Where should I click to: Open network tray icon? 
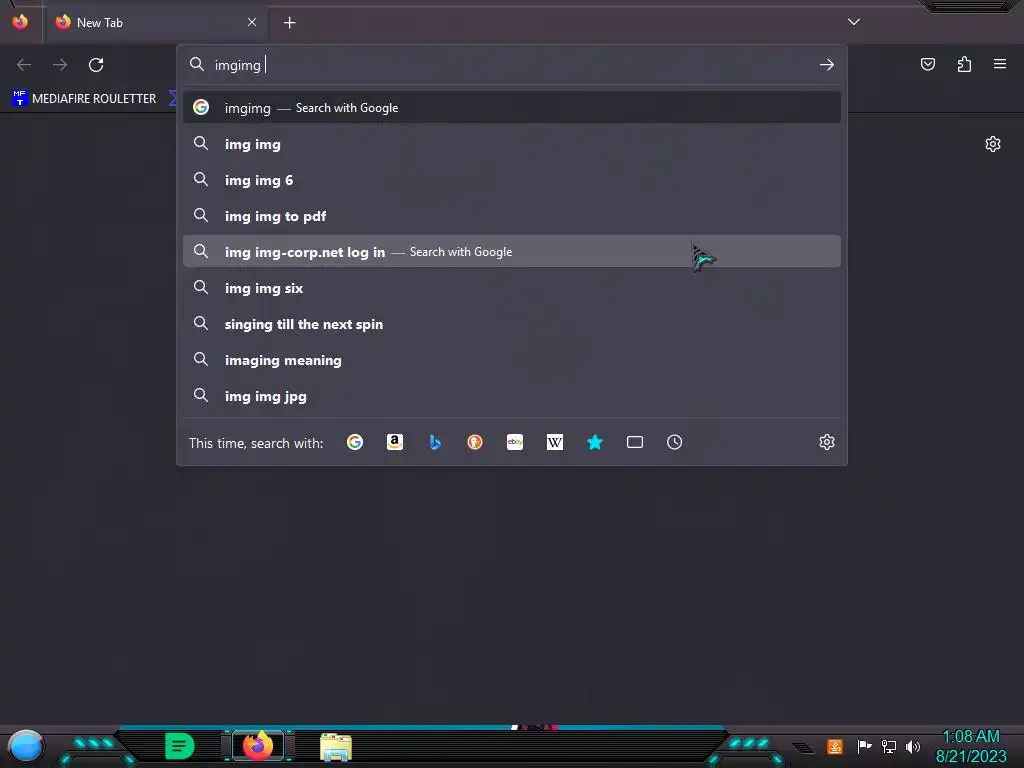889,746
